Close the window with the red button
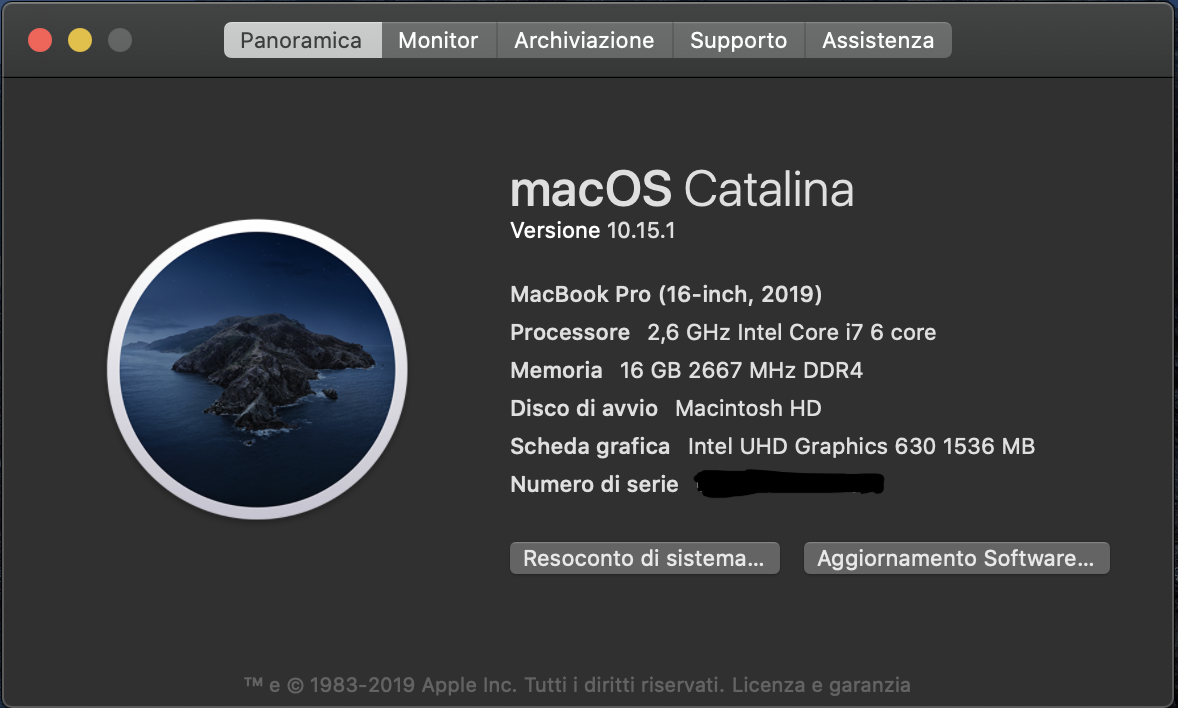Viewport: 1178px width, 708px height. coord(40,41)
